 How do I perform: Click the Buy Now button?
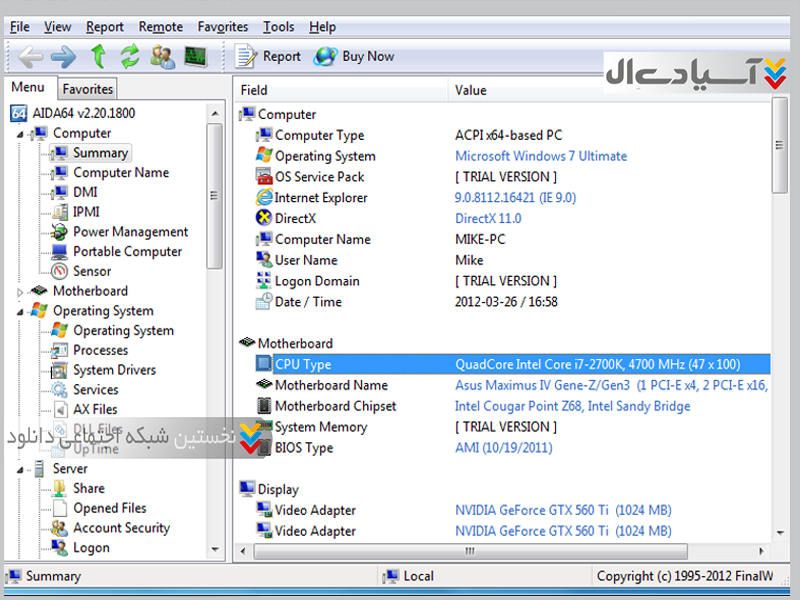[x=355, y=57]
